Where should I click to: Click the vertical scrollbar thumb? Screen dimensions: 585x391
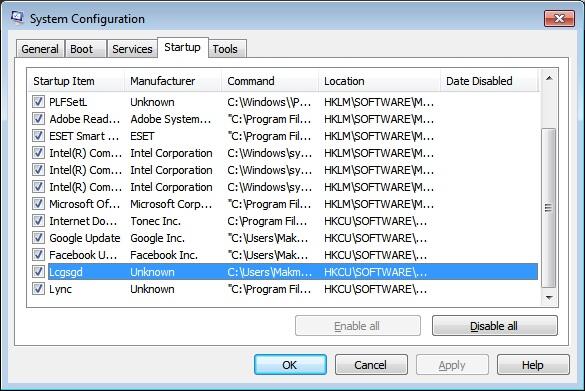click(548, 208)
